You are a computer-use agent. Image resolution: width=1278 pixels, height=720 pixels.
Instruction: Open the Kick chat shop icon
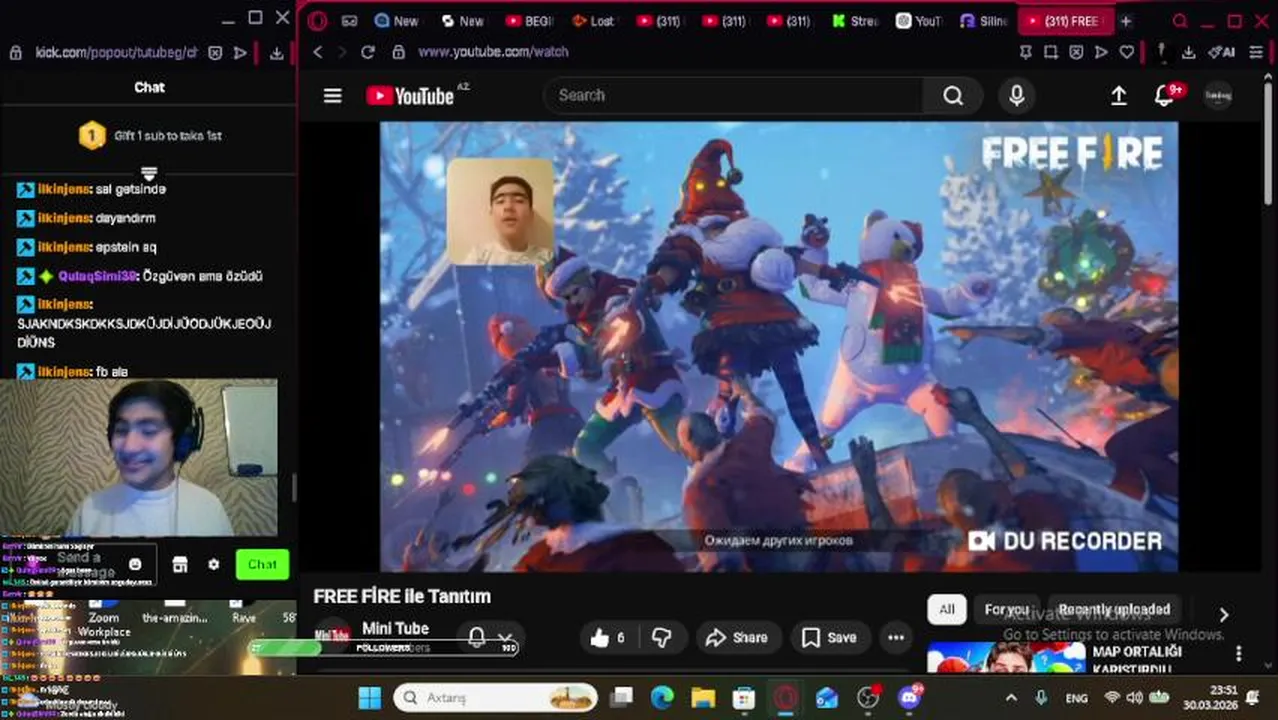pyautogui.click(x=180, y=564)
